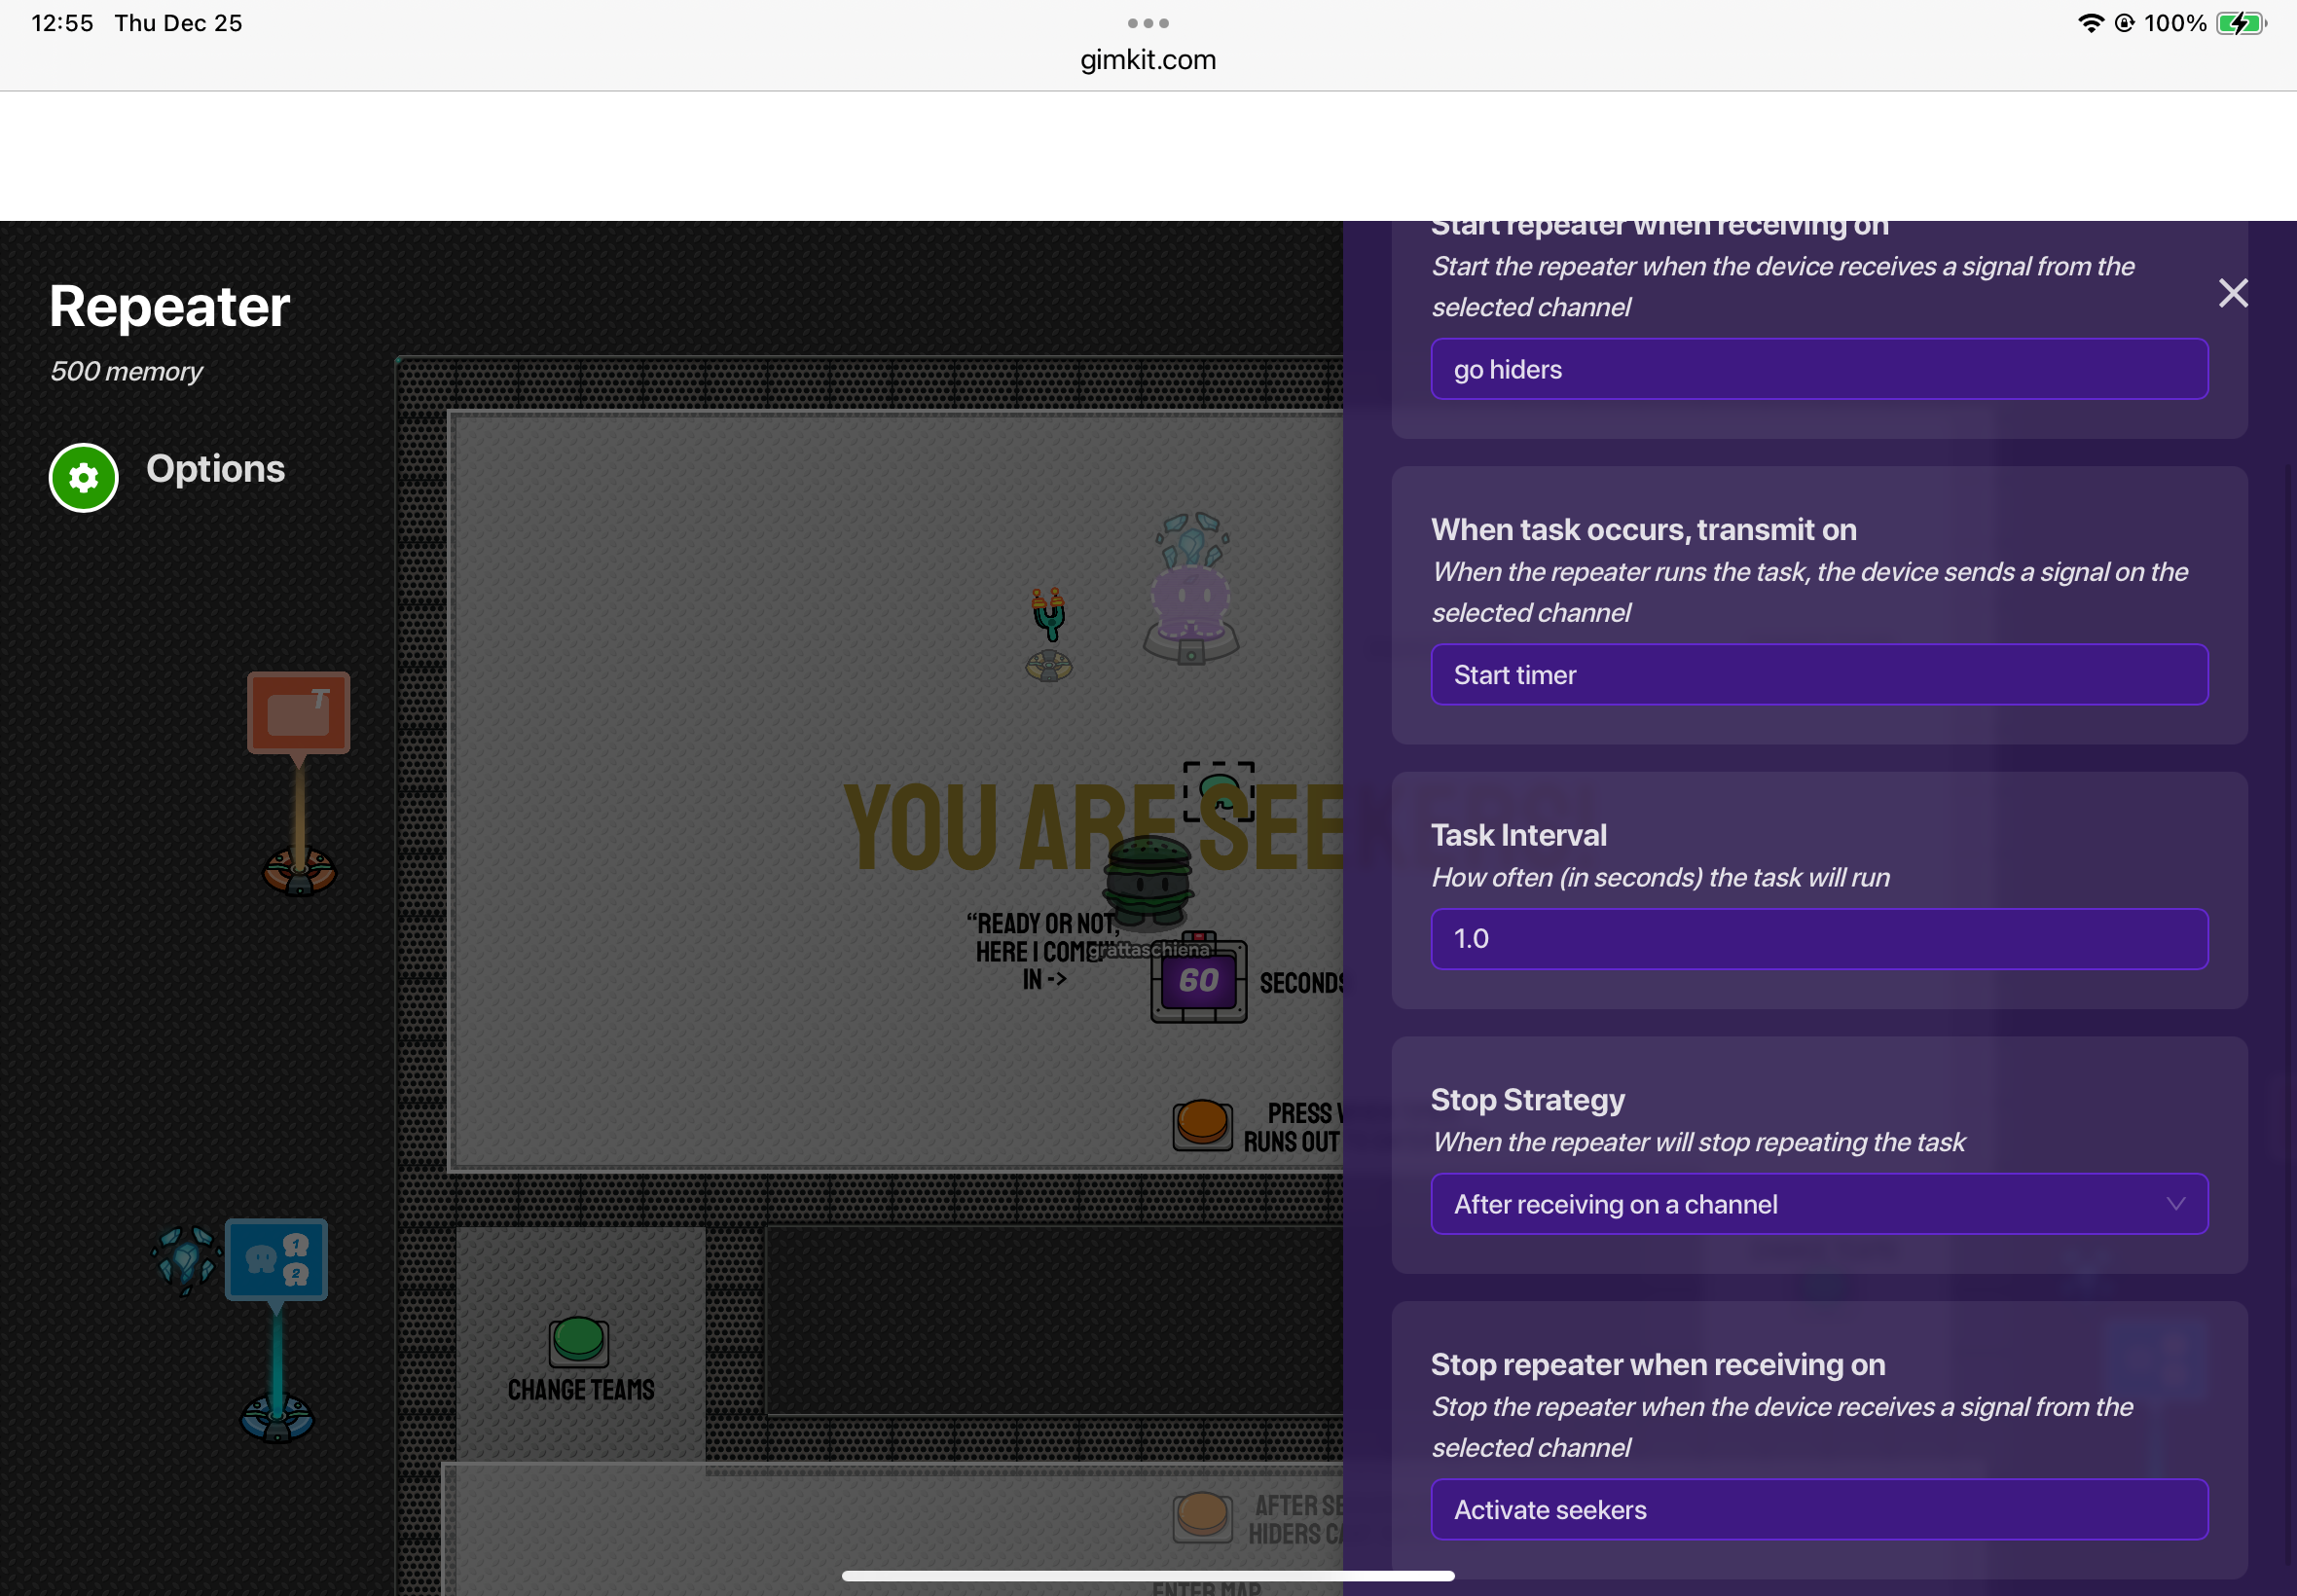This screenshot has height=1596, width=2297.
Task: Edit the 'Start timer' transmit channel field
Action: (1819, 675)
